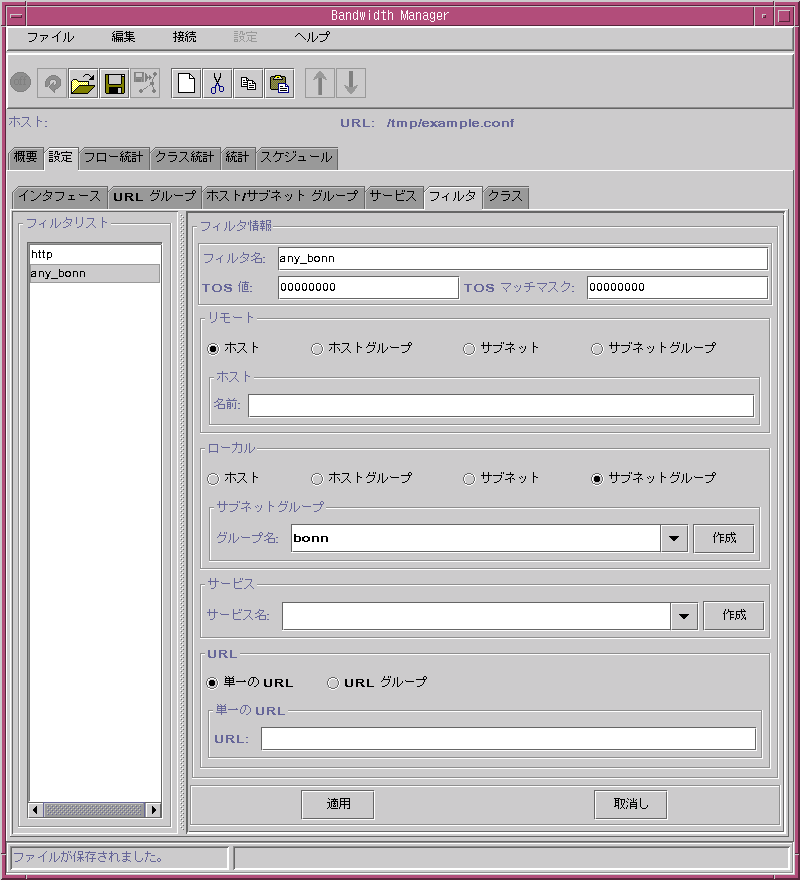
Task: Select the http filter in list
Action: (x=94, y=254)
